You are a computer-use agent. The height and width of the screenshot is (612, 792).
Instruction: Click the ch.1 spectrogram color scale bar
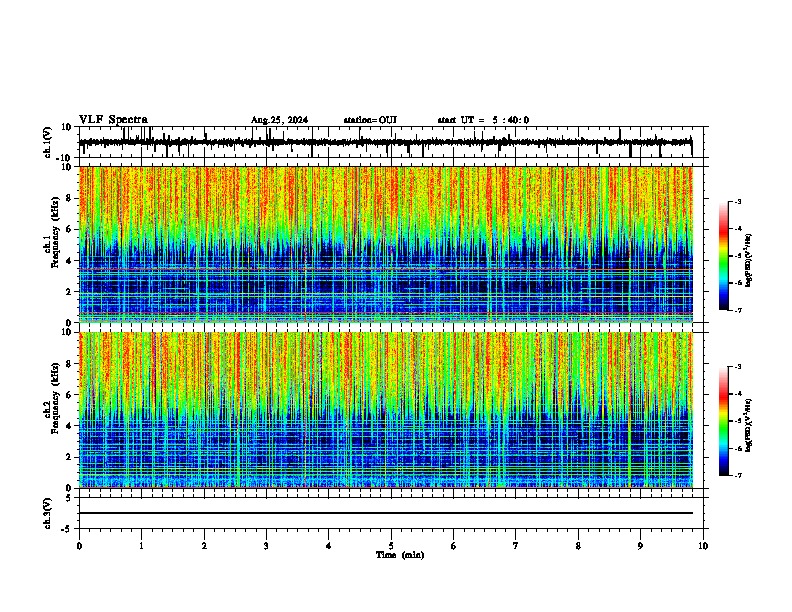724,256
